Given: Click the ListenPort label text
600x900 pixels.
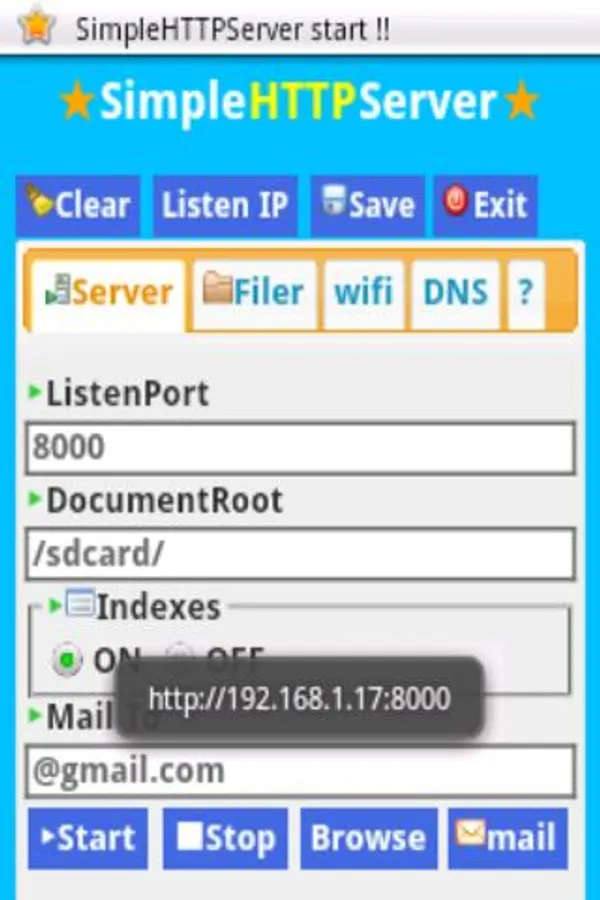Looking at the screenshot, I should [127, 394].
